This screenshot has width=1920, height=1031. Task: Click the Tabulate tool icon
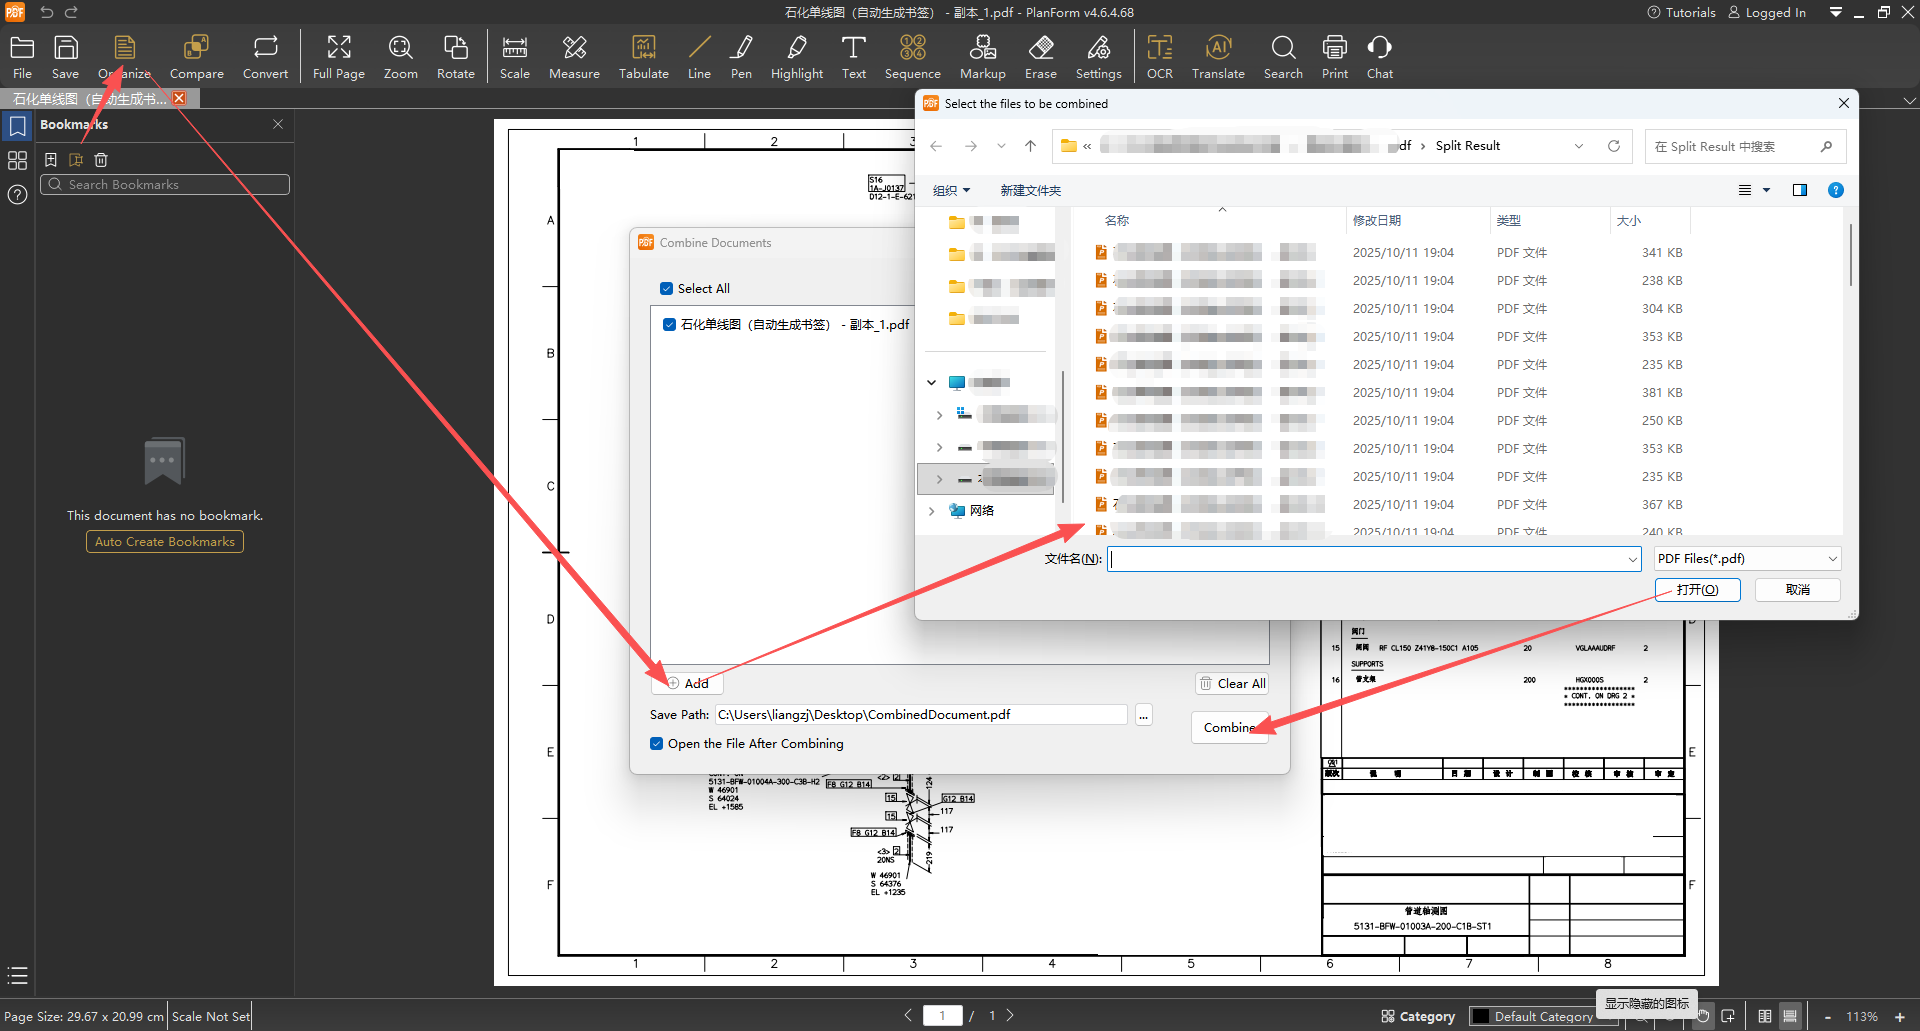[643, 57]
